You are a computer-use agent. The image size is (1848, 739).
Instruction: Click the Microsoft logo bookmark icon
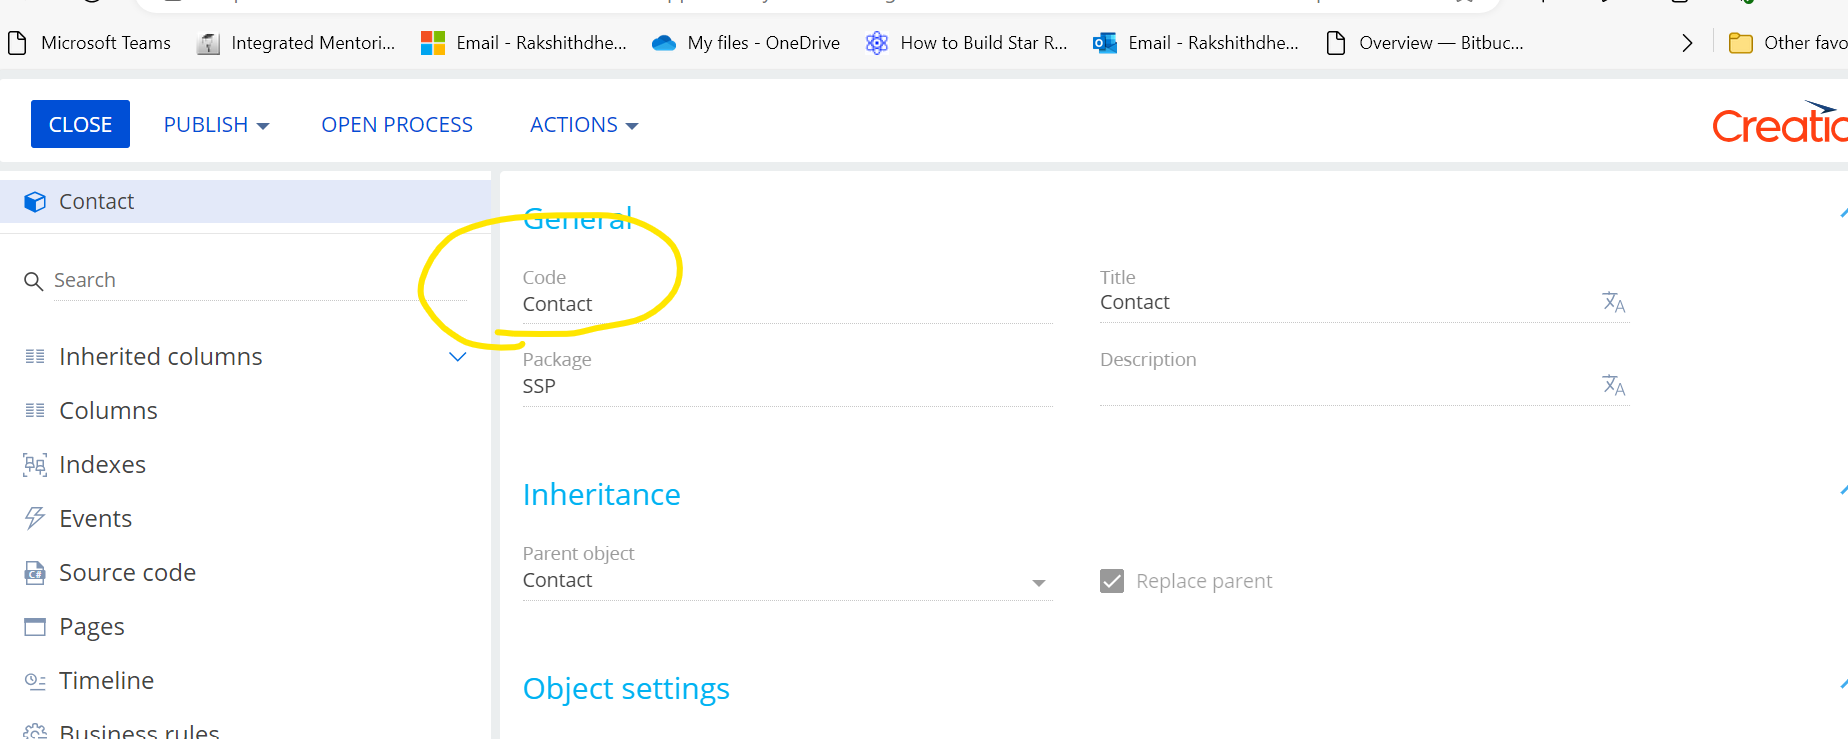(x=433, y=43)
